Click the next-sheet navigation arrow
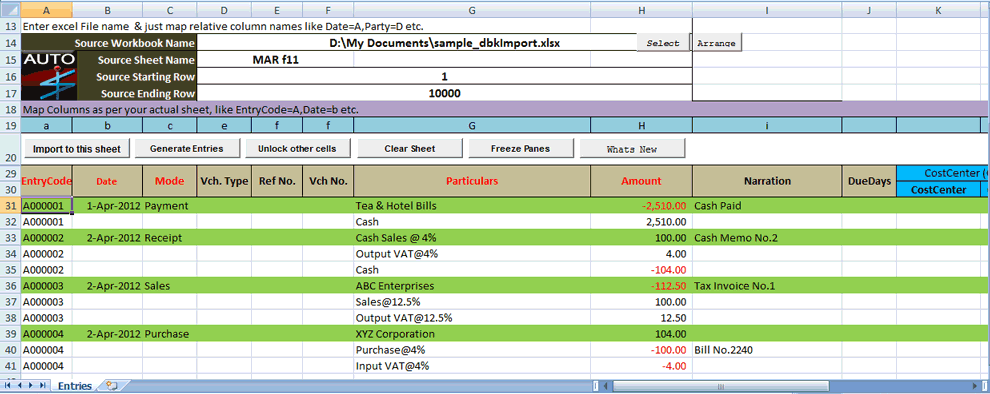This screenshot has width=990, height=394. pos(31,385)
